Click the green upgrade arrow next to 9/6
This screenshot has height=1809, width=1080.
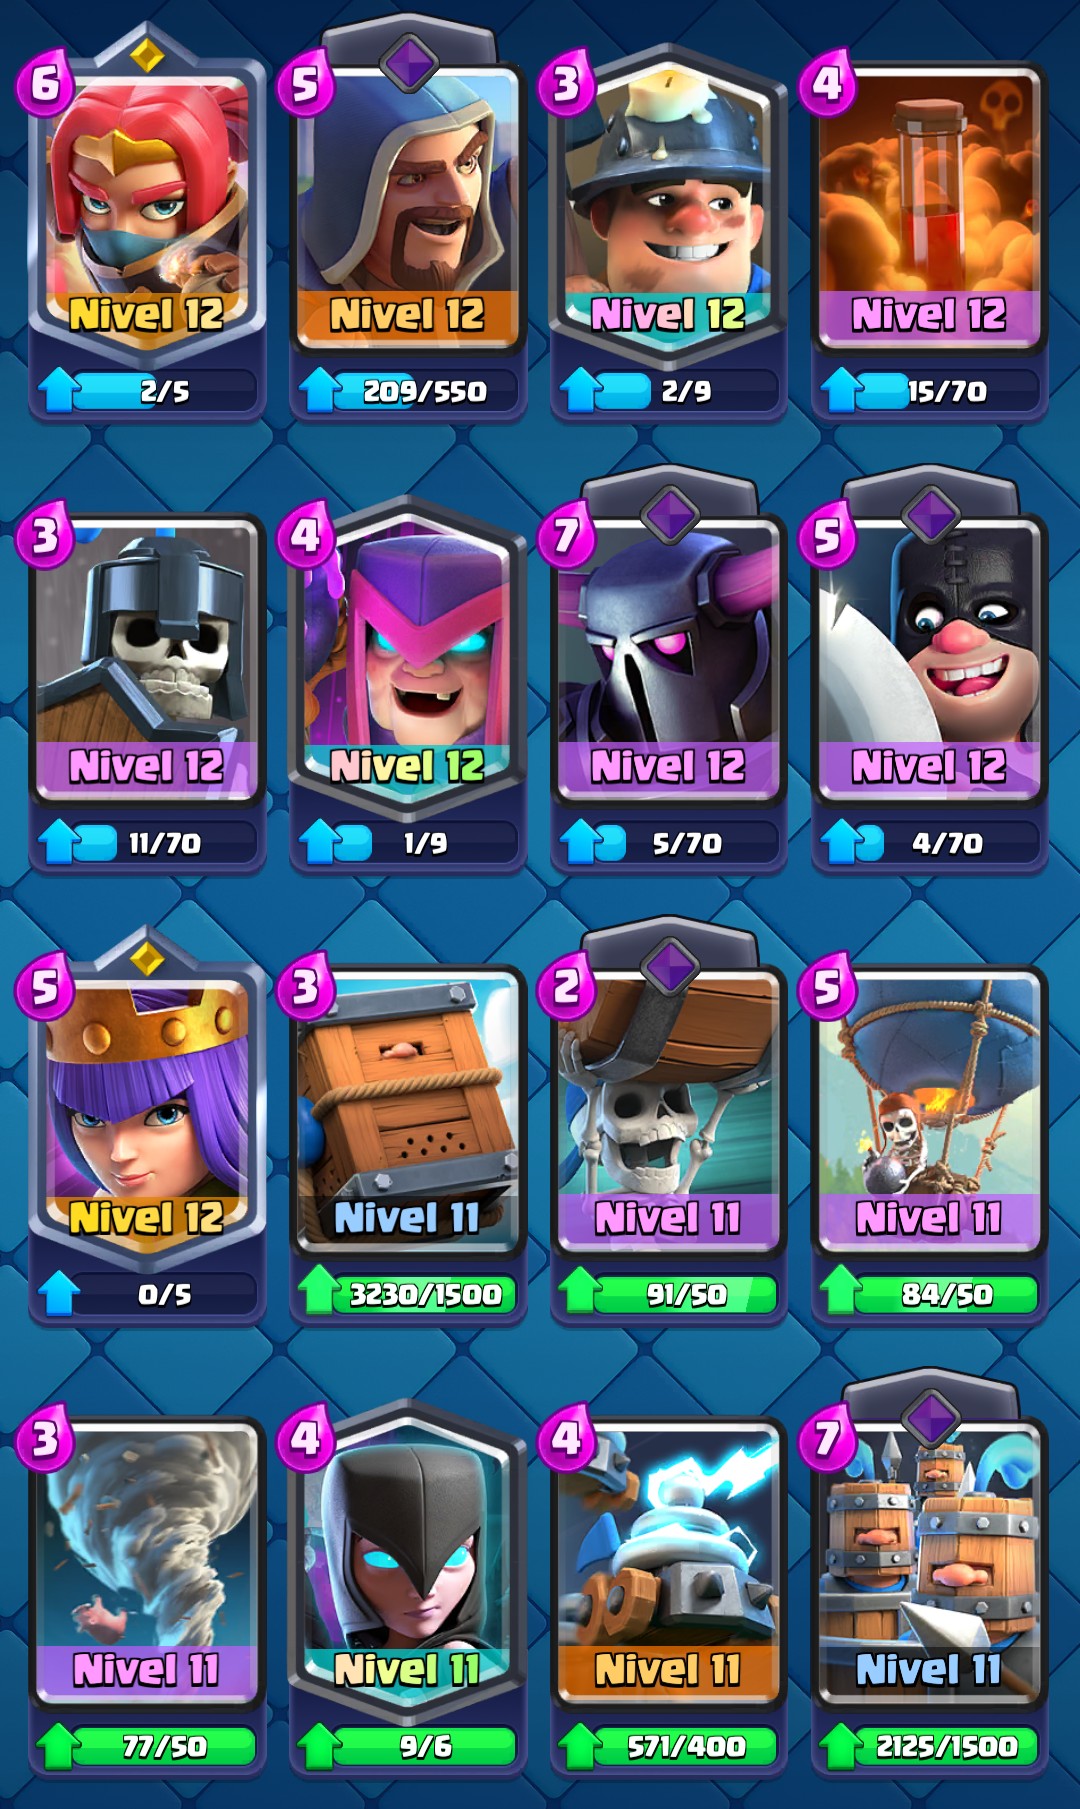tap(320, 1746)
